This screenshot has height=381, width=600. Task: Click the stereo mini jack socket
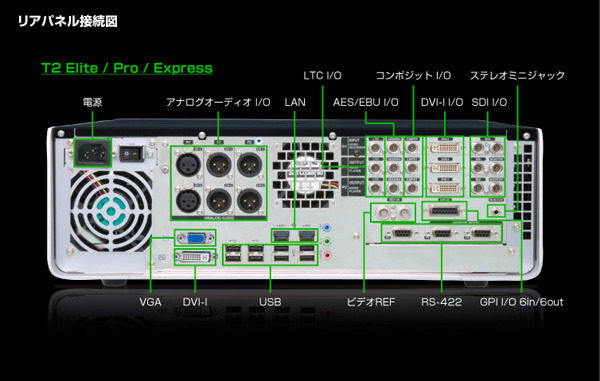pyautogui.click(x=496, y=210)
